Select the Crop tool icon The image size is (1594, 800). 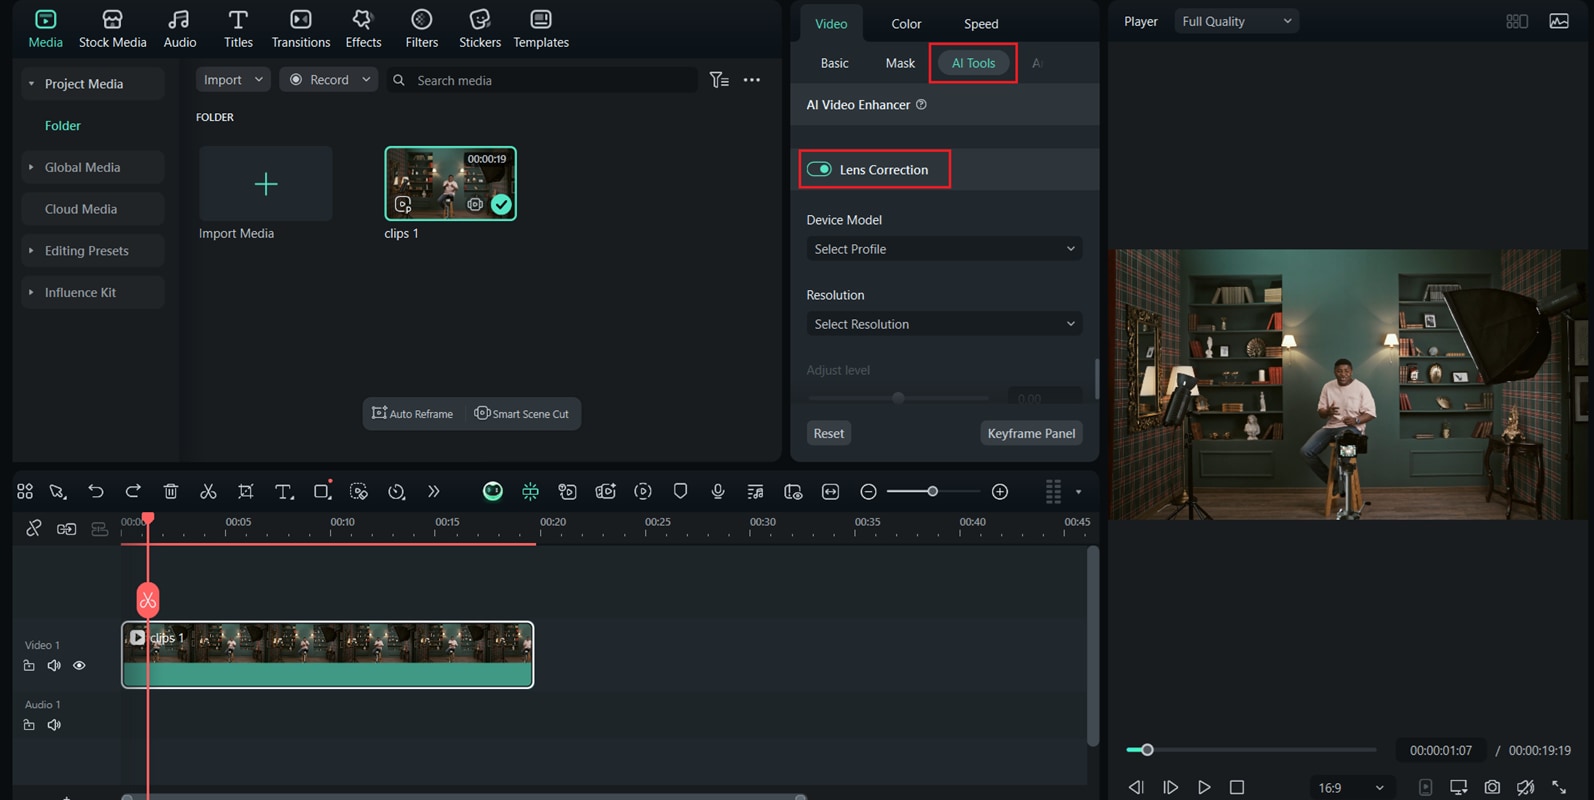pos(246,491)
